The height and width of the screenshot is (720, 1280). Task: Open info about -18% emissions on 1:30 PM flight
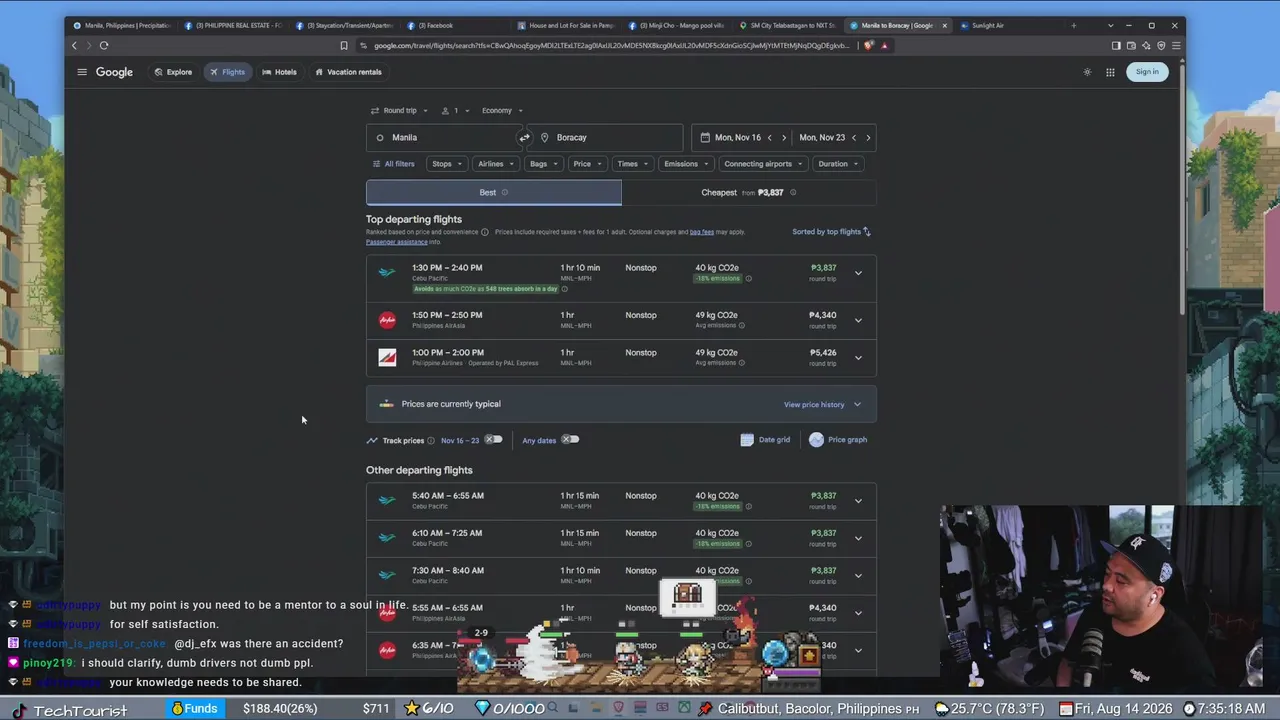[x=748, y=278]
